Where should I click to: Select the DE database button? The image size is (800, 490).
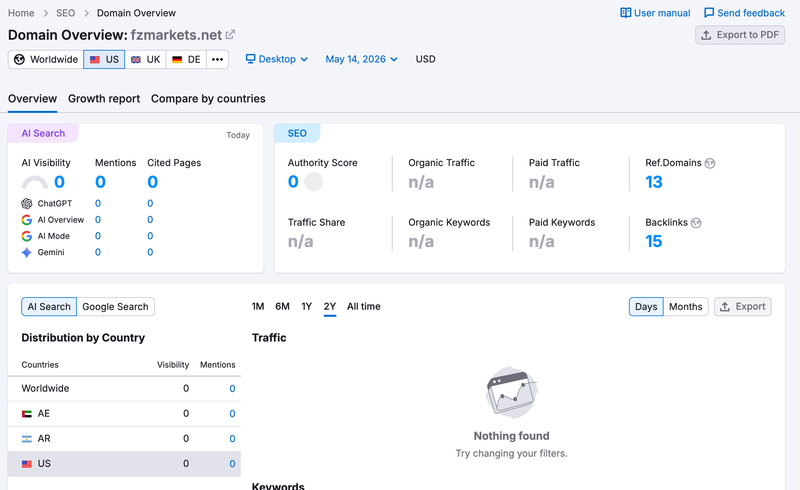coord(186,59)
